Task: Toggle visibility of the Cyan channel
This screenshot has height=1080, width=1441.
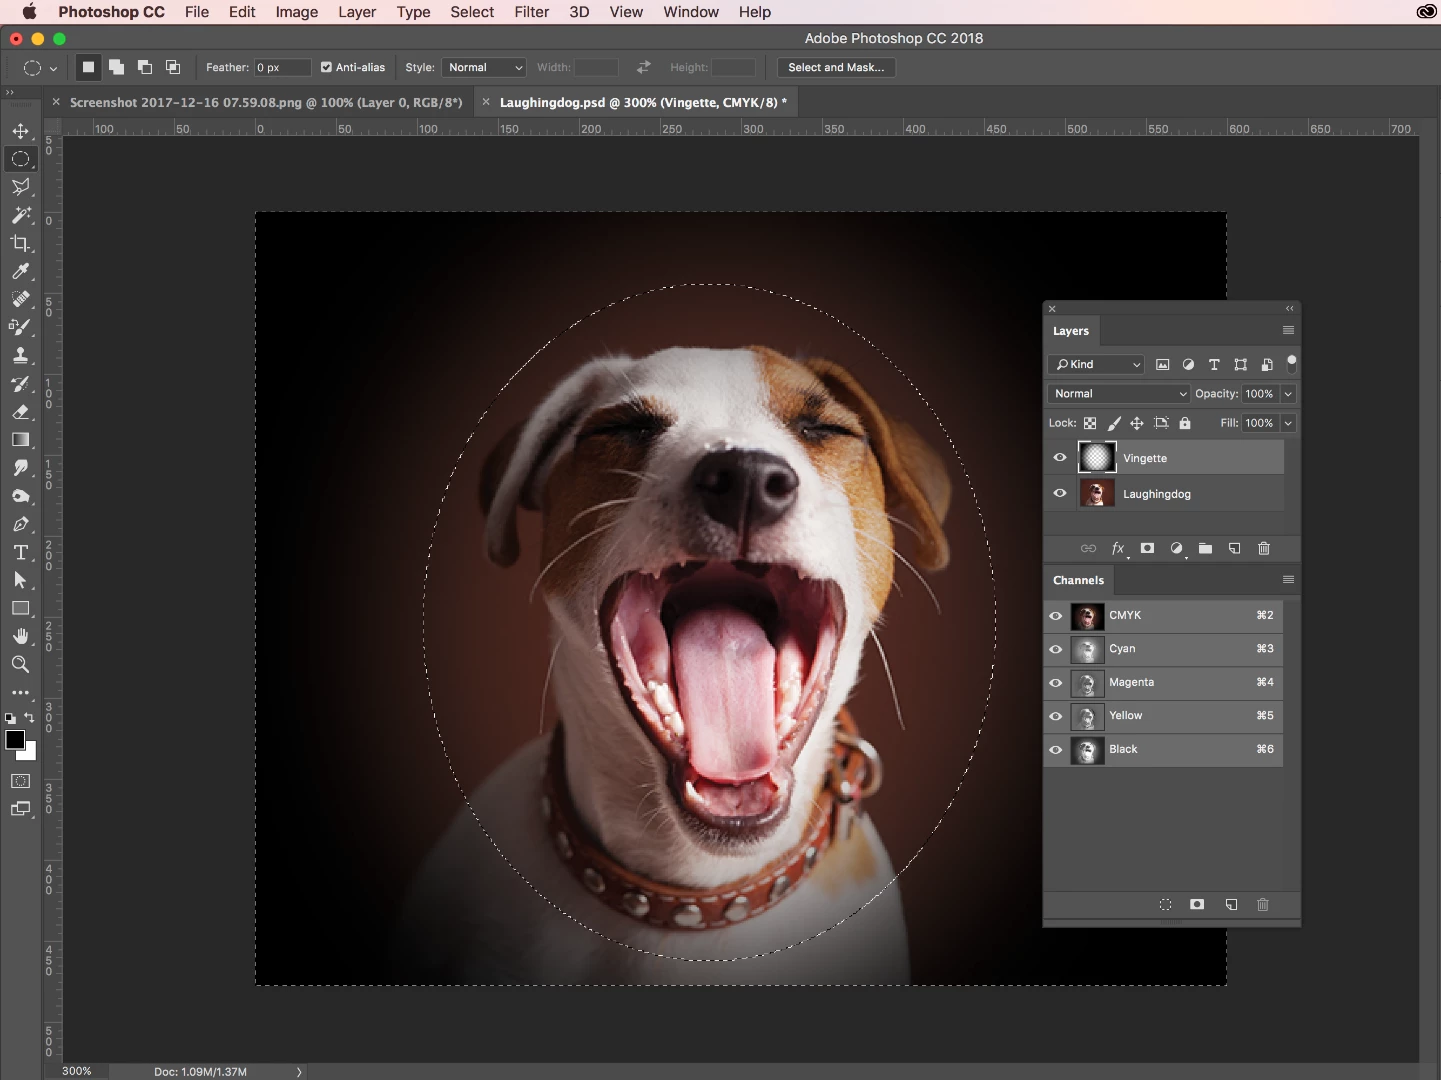Action: [1056, 649]
